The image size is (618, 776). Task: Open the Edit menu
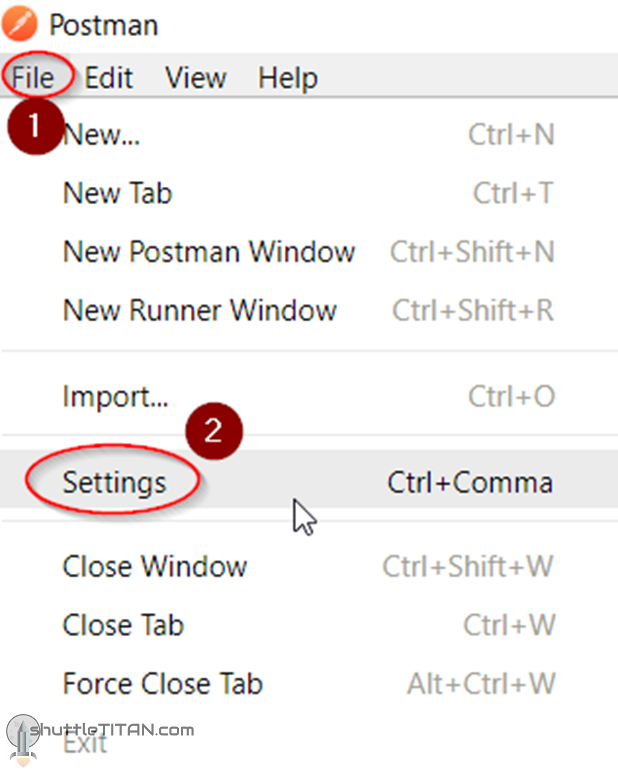(x=108, y=78)
